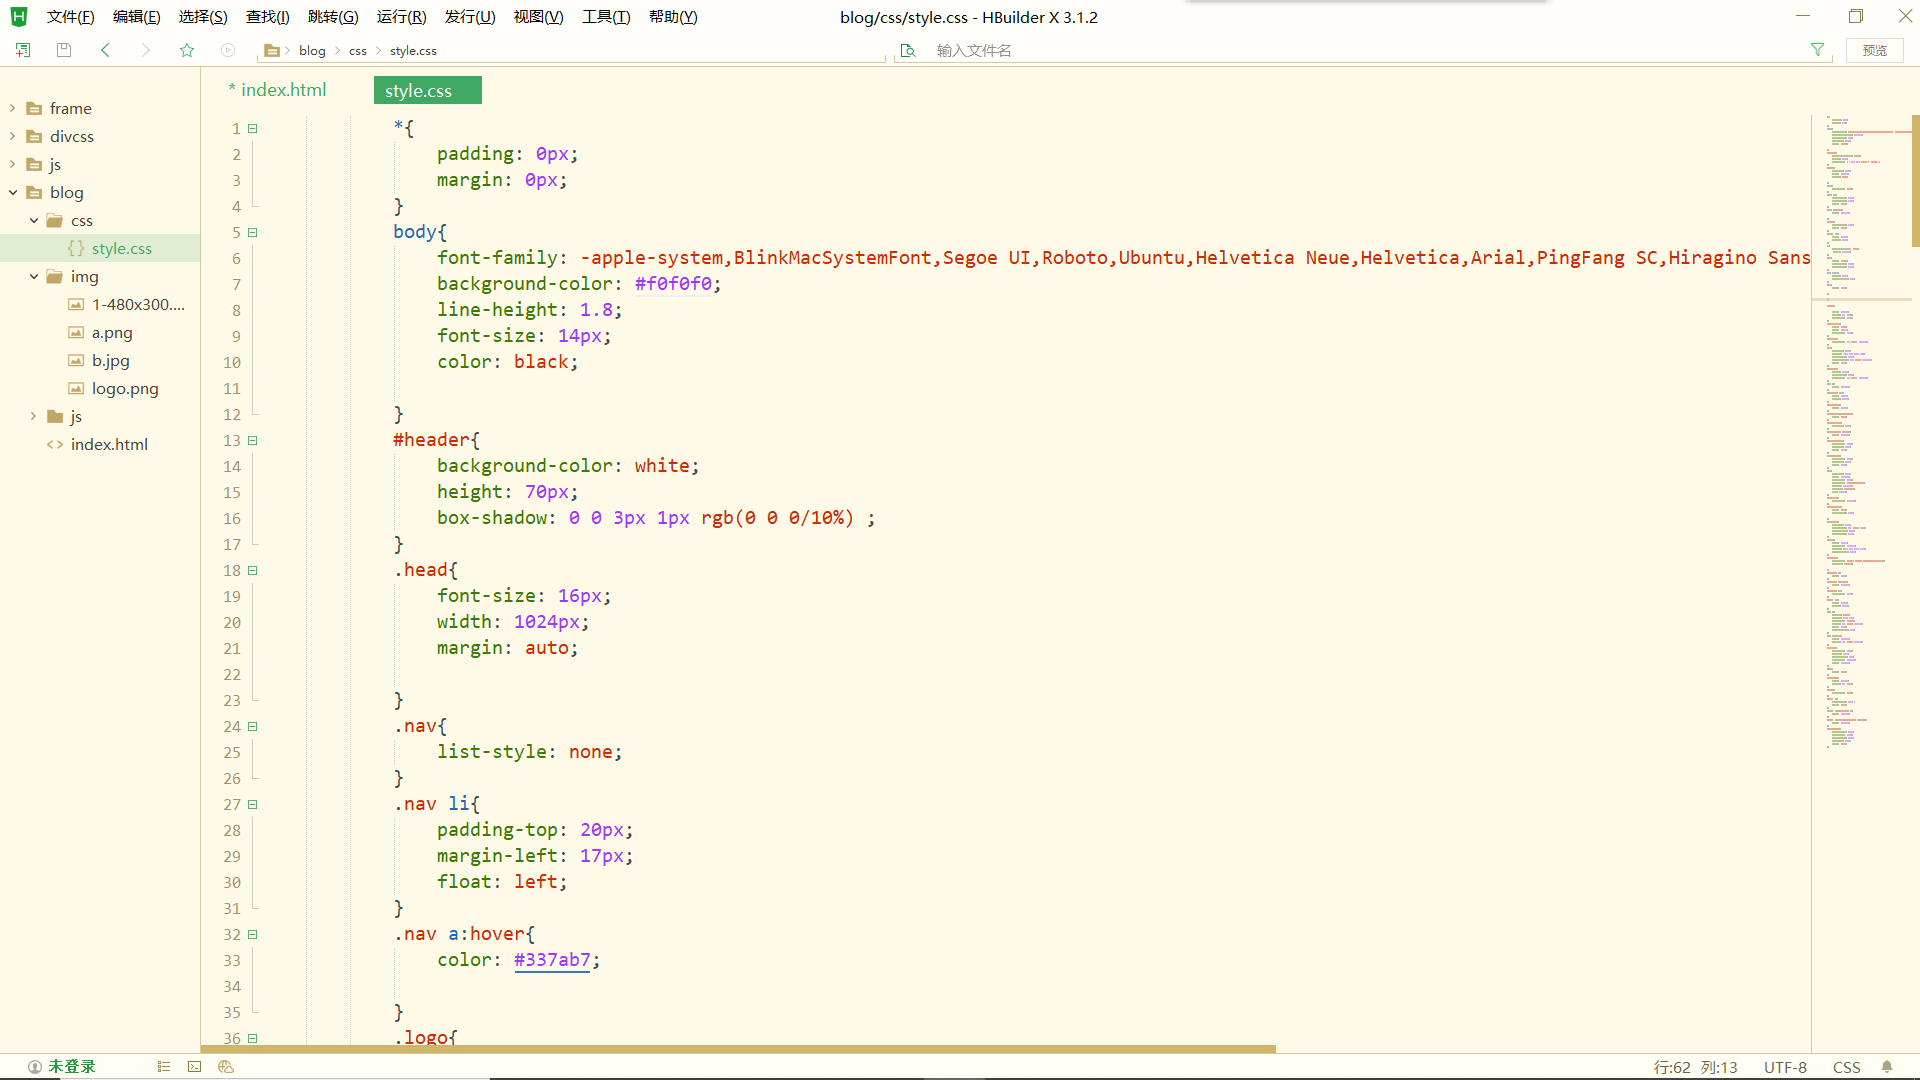This screenshot has height=1080, width=1920.
Task: Open the 查找(I) menu
Action: [x=268, y=17]
